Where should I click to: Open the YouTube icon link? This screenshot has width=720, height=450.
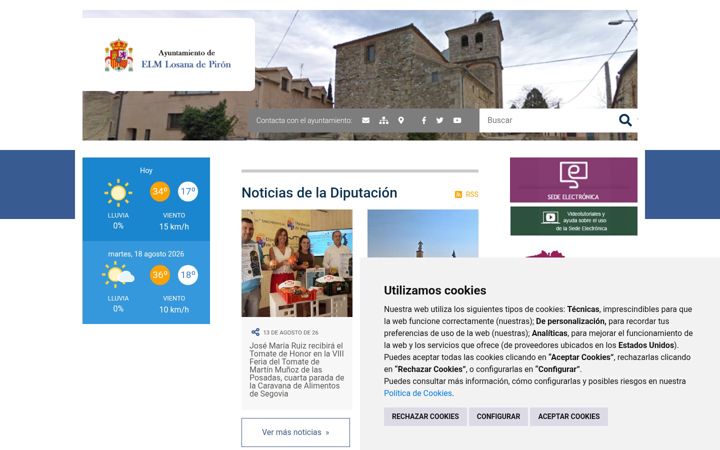(457, 120)
